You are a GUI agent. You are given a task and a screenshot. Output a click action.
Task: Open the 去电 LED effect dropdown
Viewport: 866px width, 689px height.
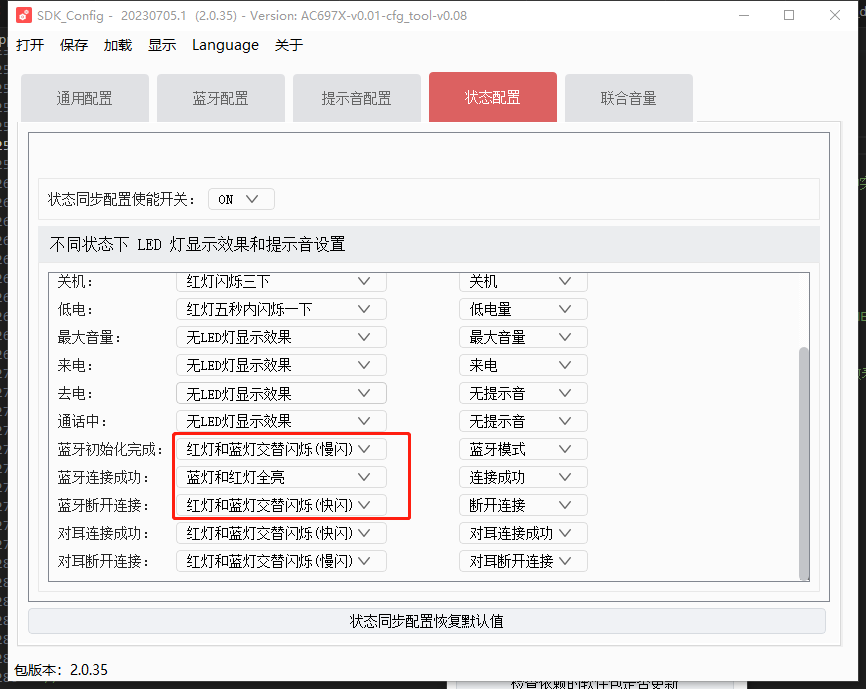pos(281,393)
